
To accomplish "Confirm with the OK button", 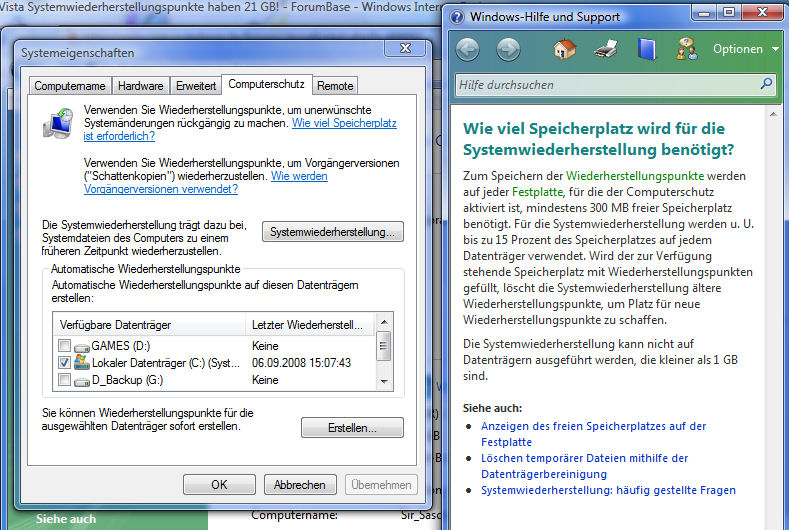I will (219, 485).
